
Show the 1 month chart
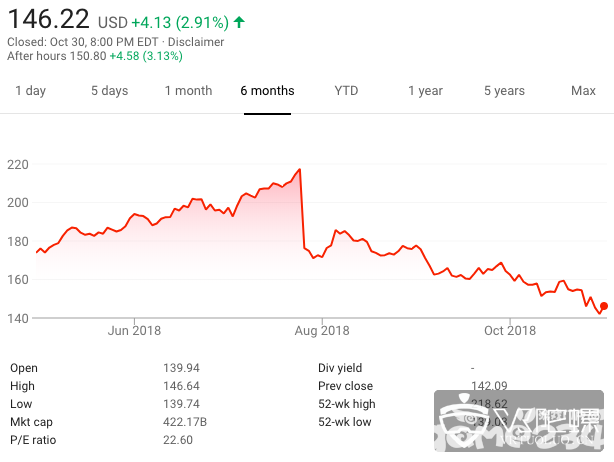[x=188, y=91]
